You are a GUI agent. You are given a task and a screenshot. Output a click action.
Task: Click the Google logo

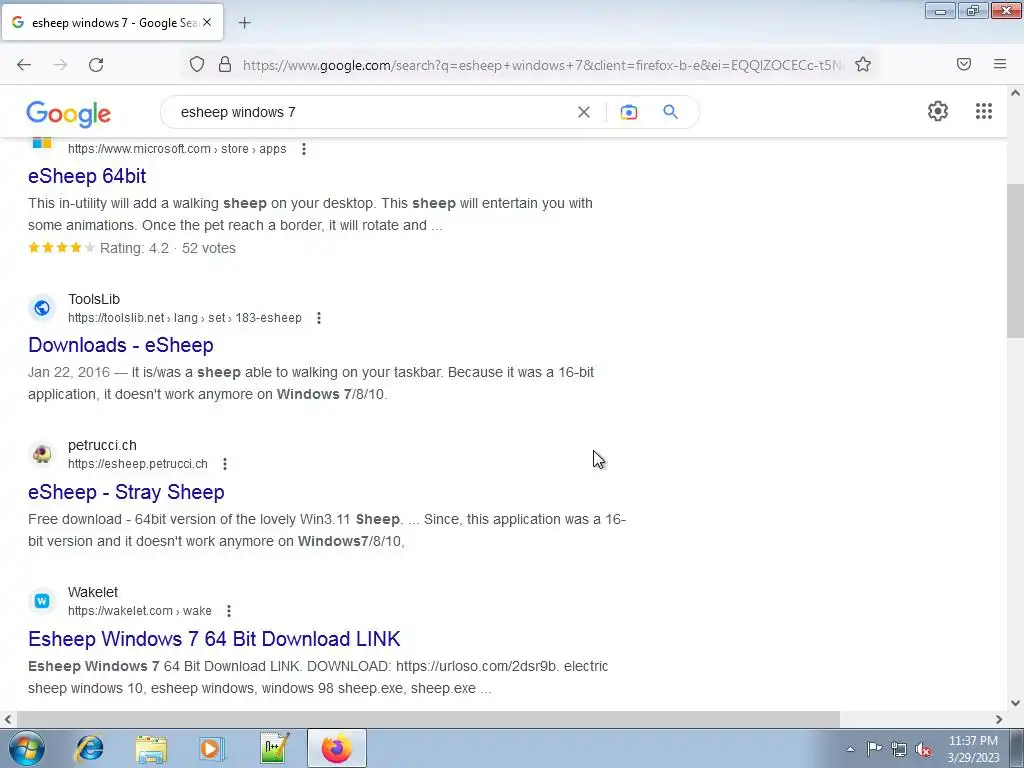click(x=69, y=114)
